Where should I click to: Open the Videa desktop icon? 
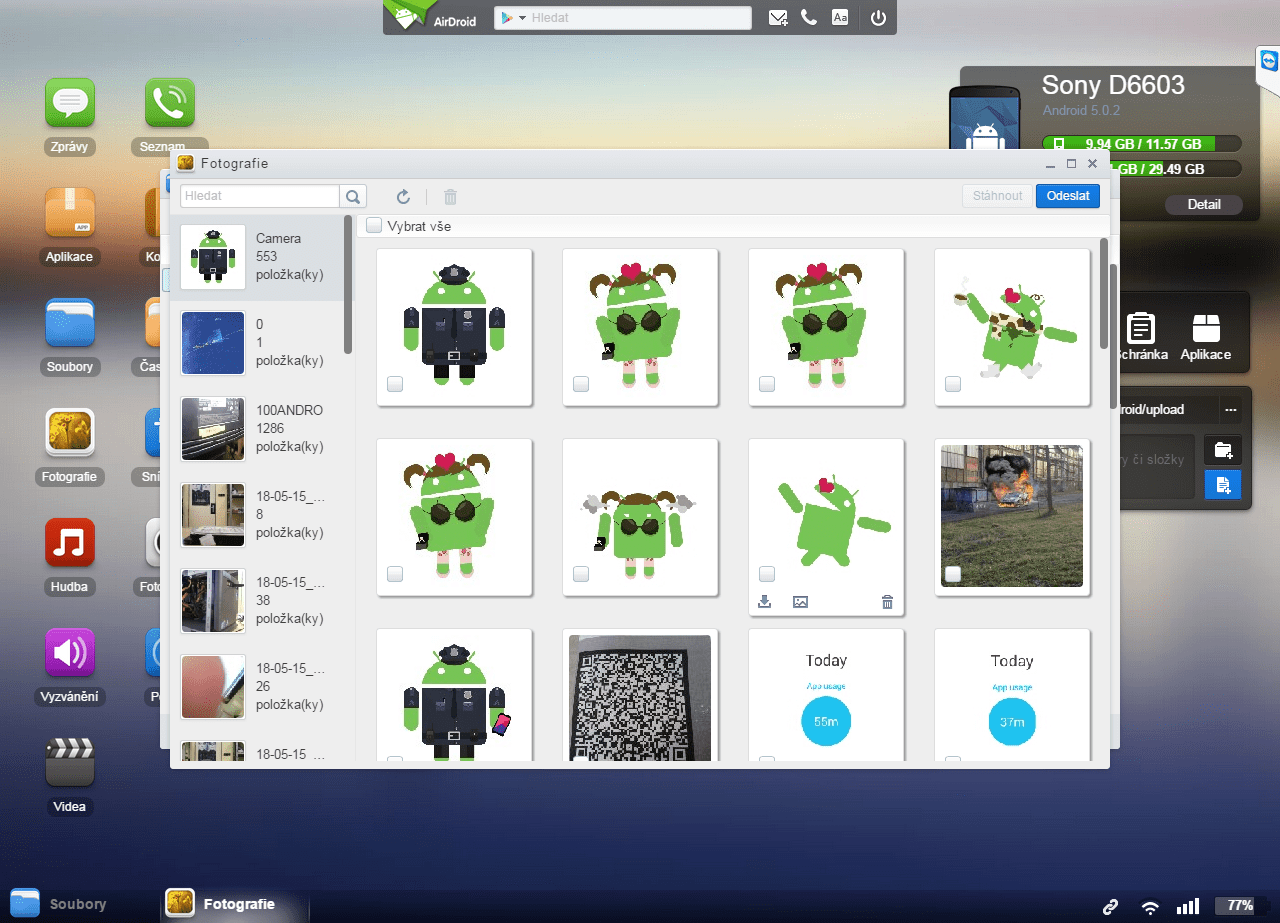(x=70, y=763)
